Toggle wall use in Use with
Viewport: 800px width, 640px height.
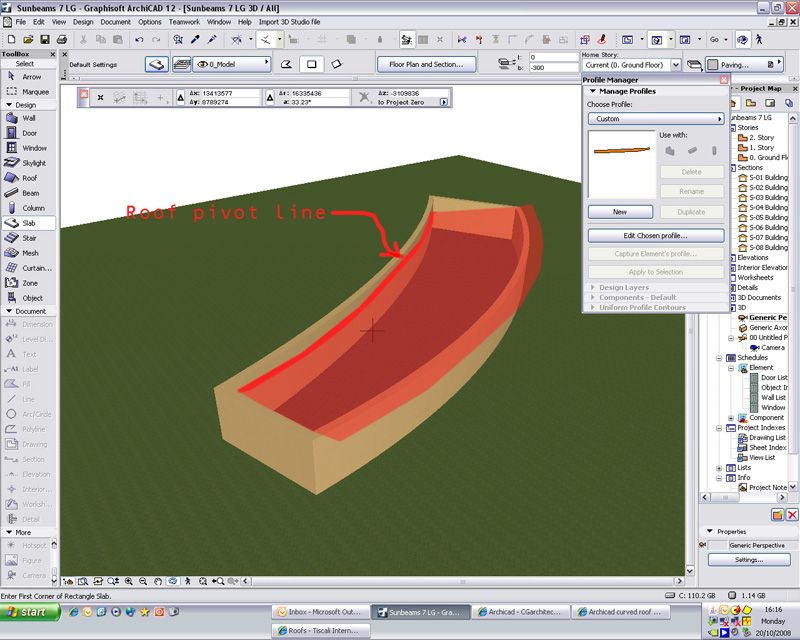pos(670,151)
